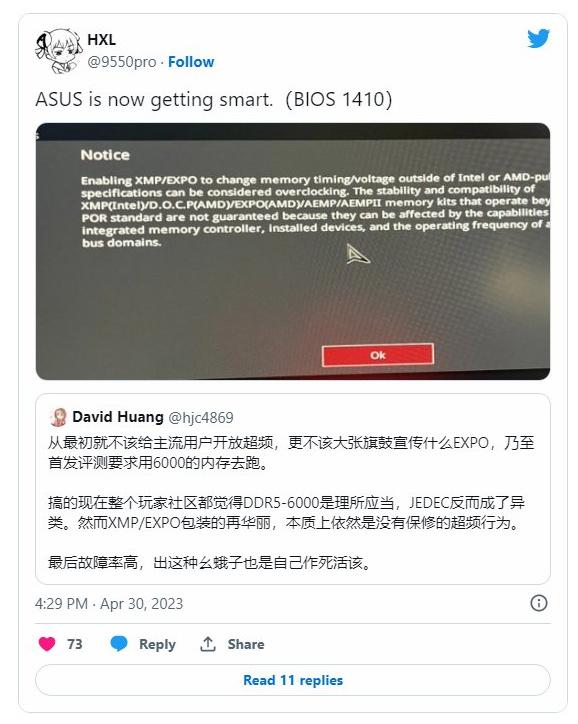Open the tweet info circle icon

click(x=539, y=603)
